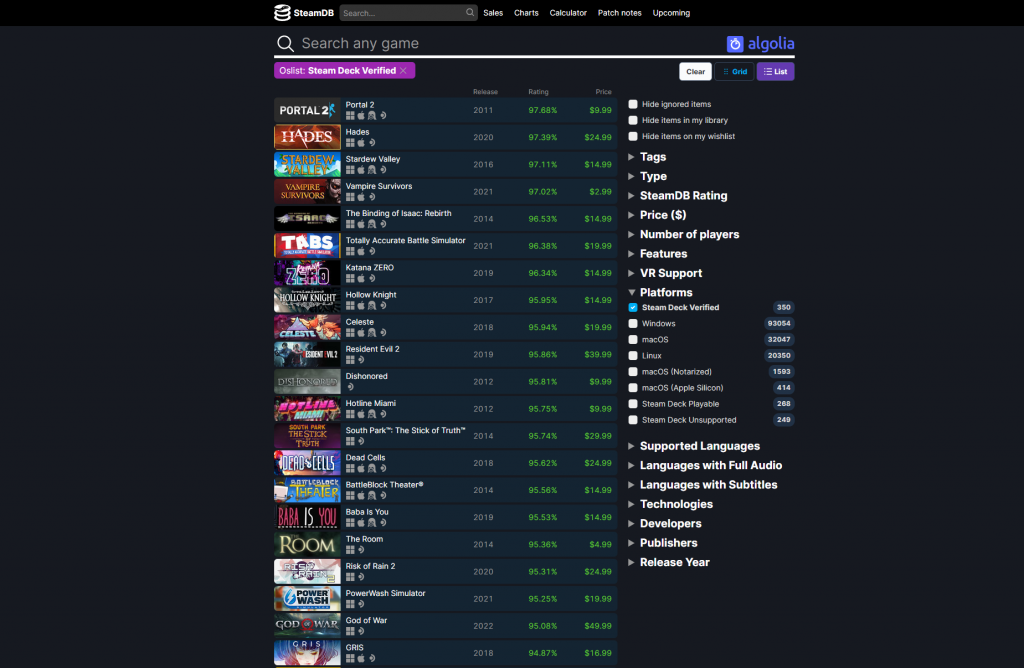The height and width of the screenshot is (668, 1024).
Task: Click Steam Deck icon under PowerWash Simulator
Action: (x=361, y=604)
